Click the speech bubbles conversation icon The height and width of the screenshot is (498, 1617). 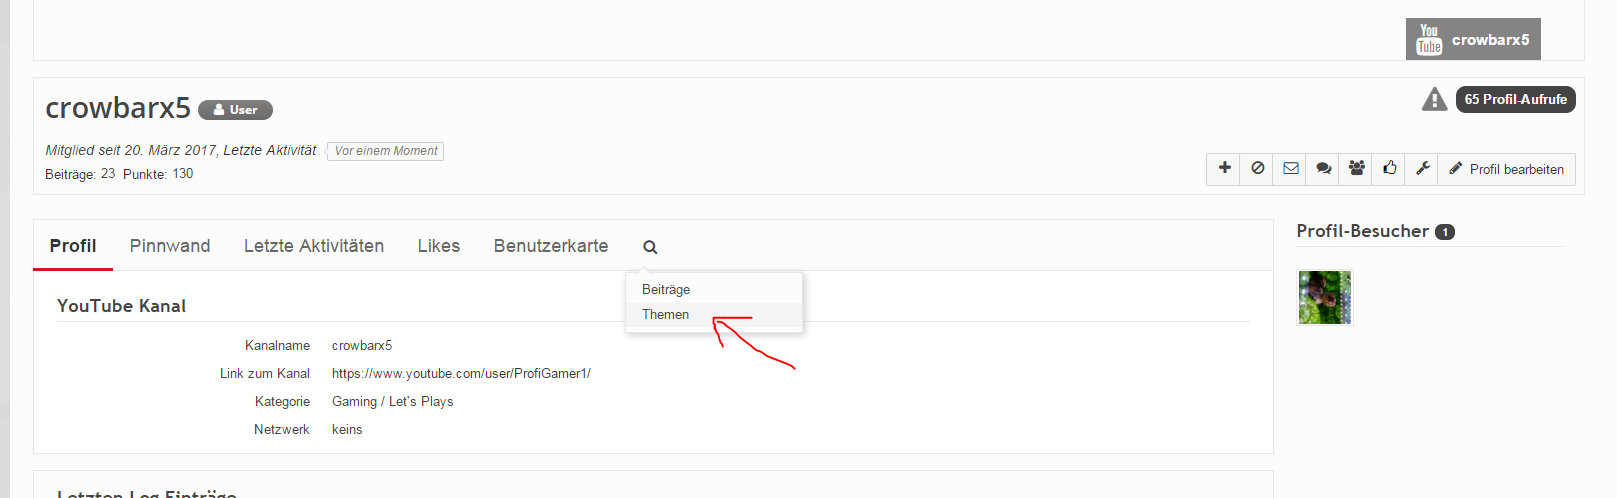[x=1323, y=169]
